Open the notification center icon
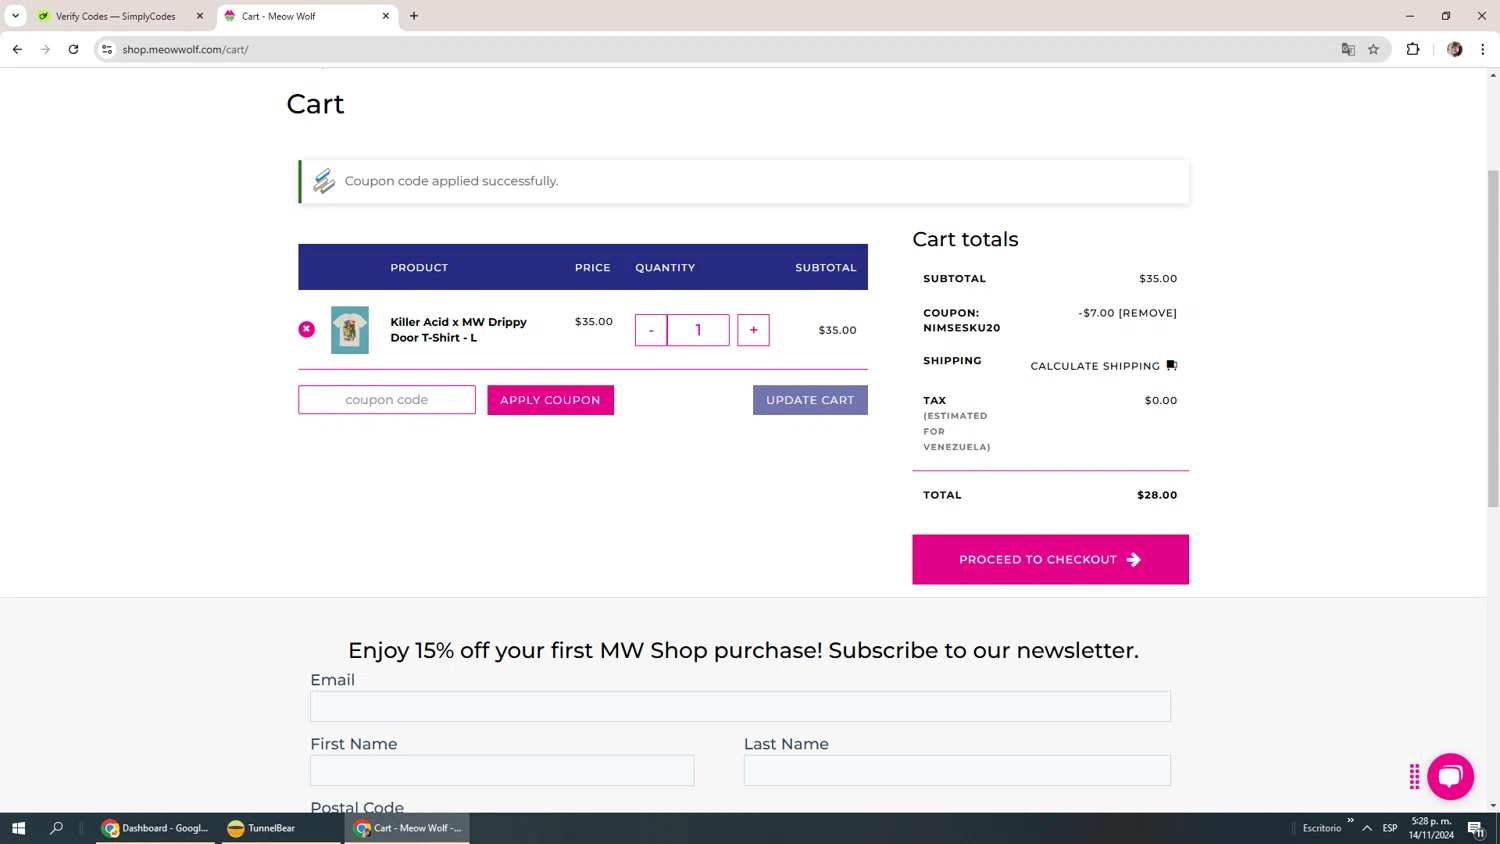 [1476, 828]
